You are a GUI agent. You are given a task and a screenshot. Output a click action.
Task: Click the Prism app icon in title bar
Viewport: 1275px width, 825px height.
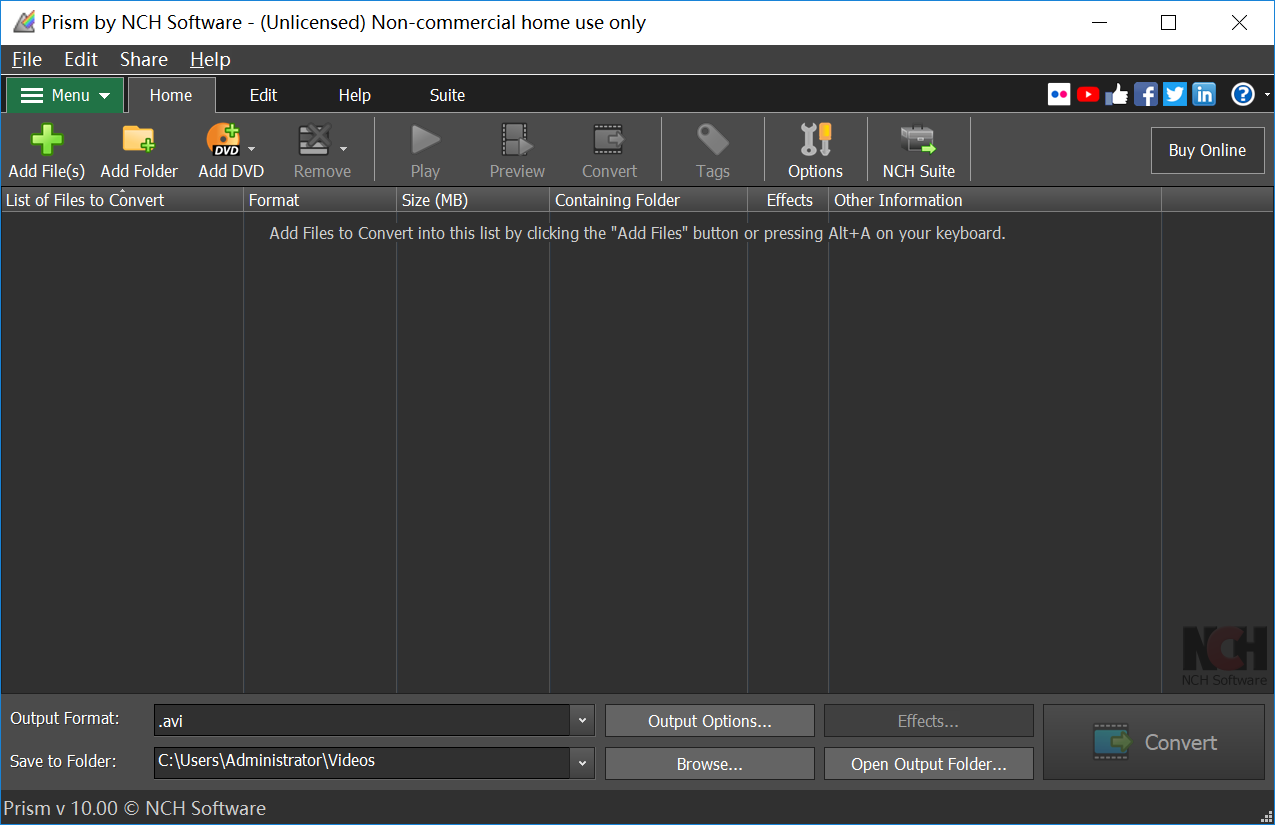(x=24, y=22)
